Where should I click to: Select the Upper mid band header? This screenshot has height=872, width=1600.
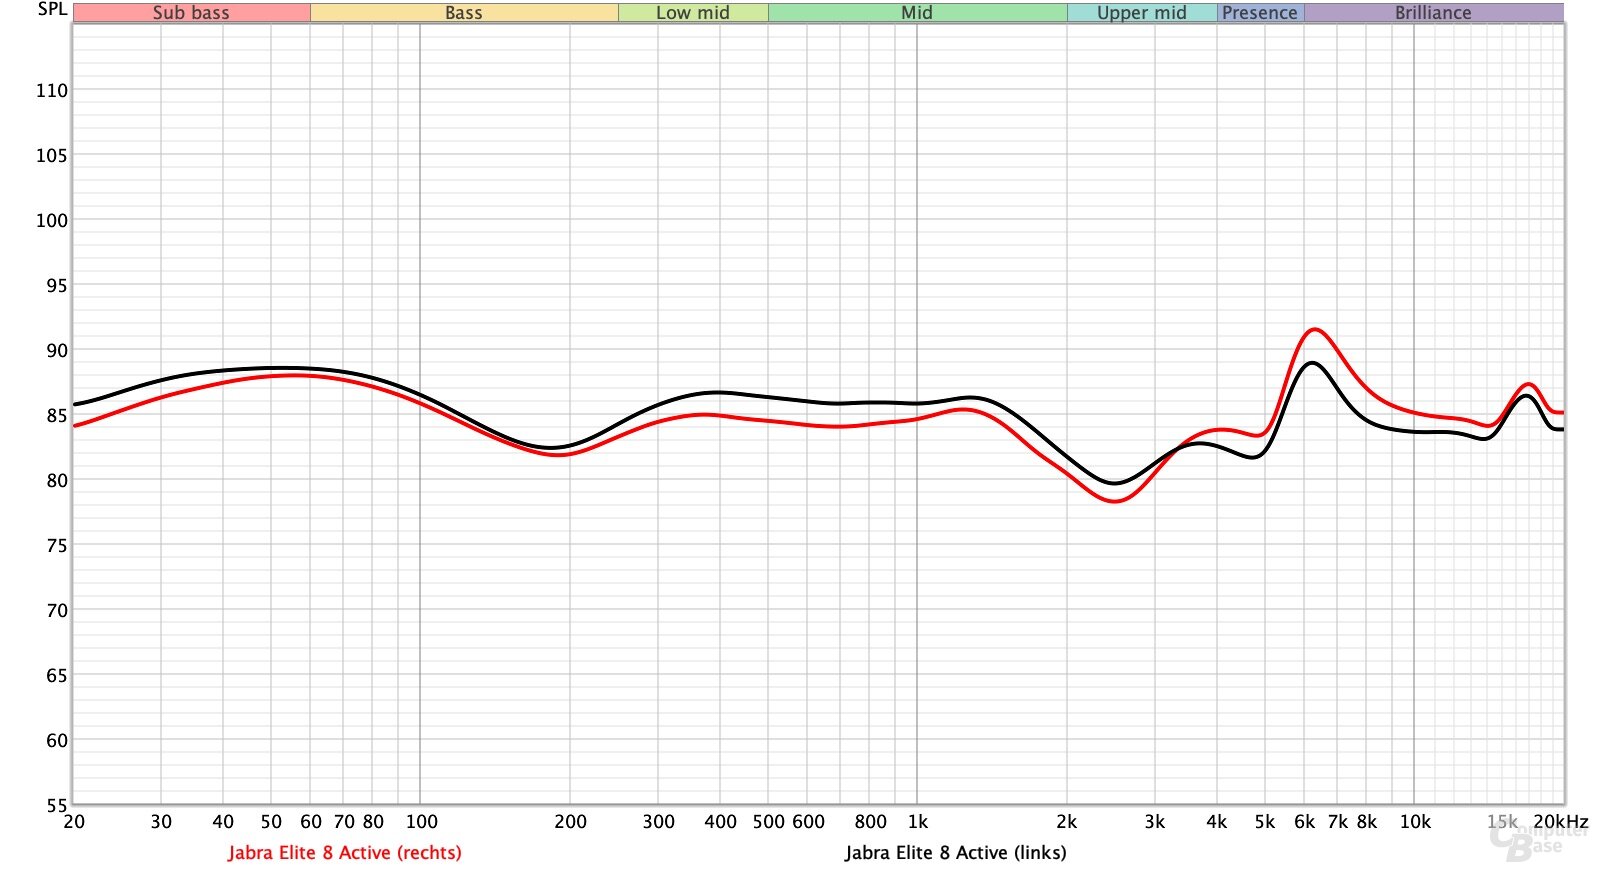(1142, 13)
